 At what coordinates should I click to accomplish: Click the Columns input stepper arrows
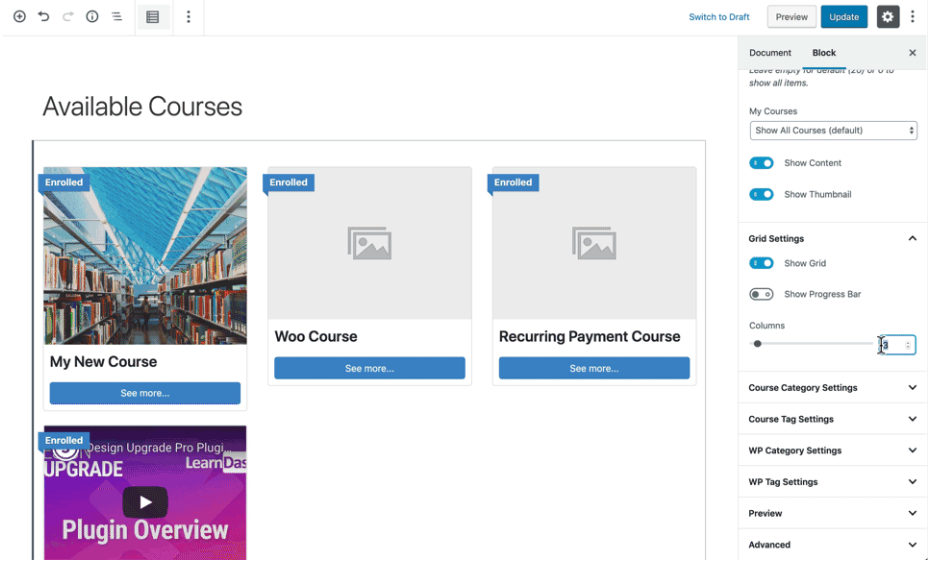click(x=908, y=345)
